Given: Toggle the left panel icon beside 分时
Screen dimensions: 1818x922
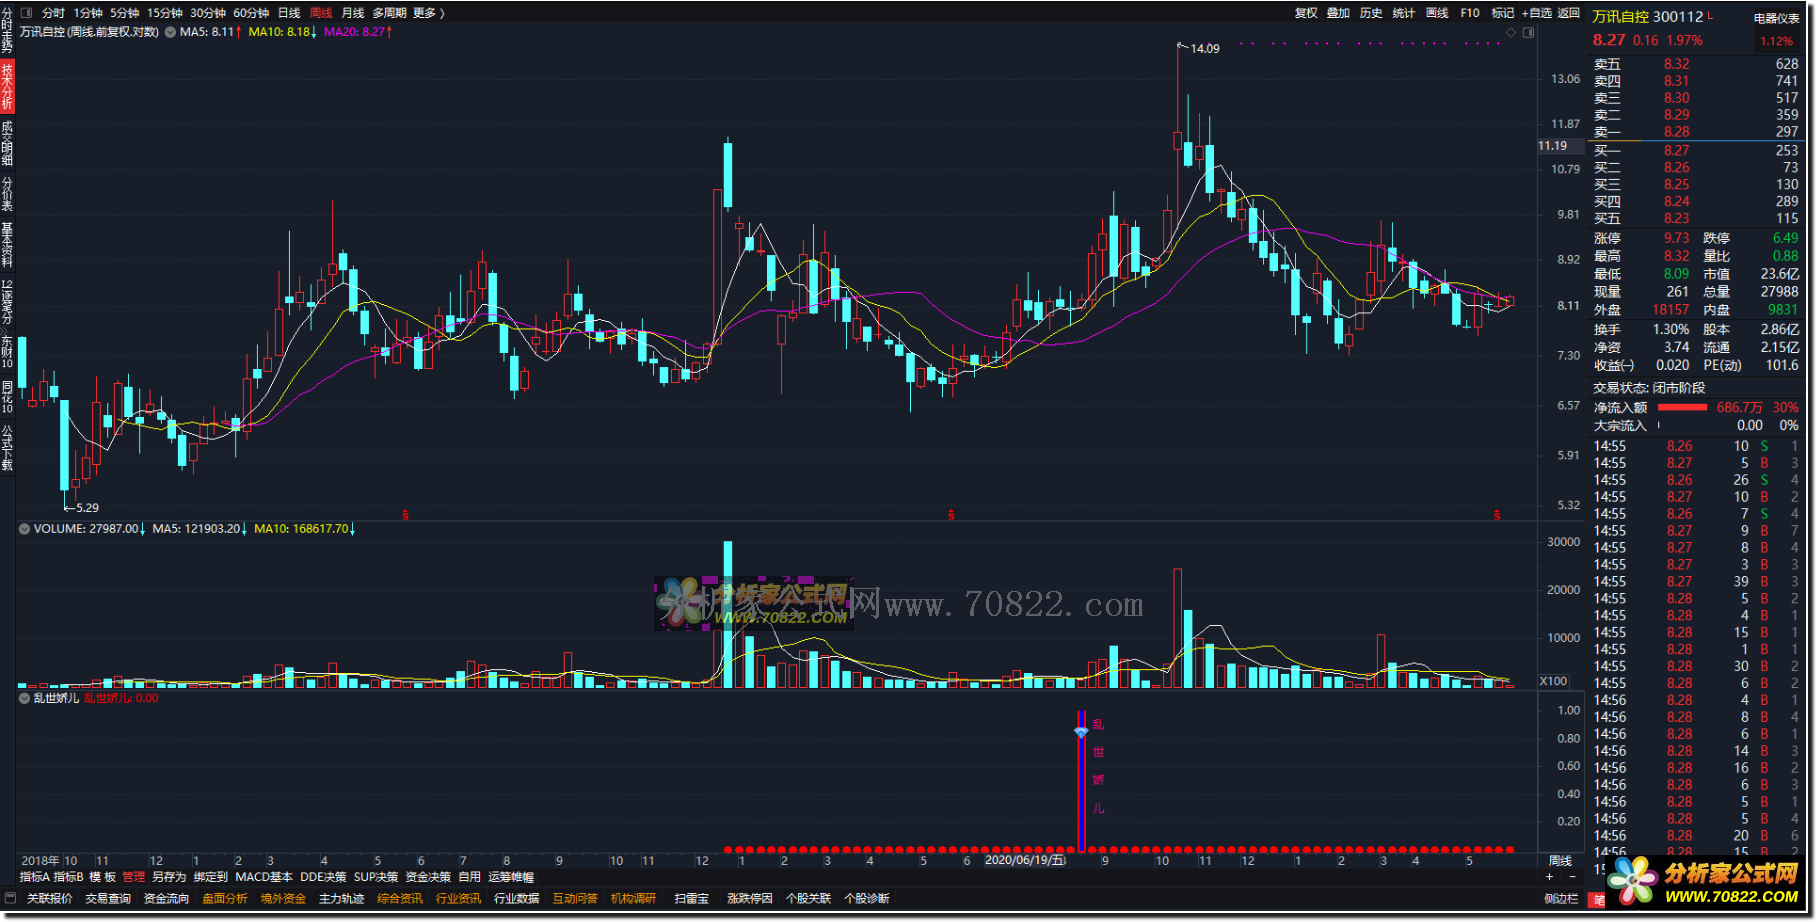Looking at the screenshot, I should 26,13.
